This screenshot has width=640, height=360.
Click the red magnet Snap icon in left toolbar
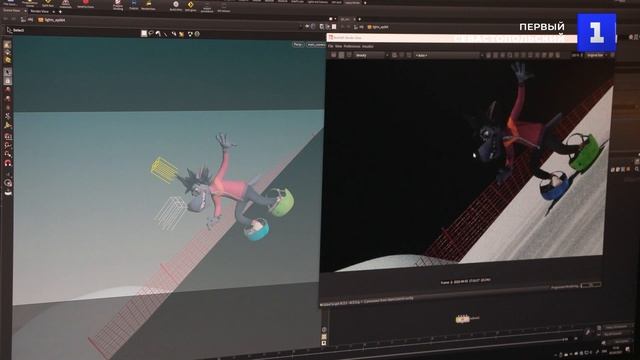point(8,163)
